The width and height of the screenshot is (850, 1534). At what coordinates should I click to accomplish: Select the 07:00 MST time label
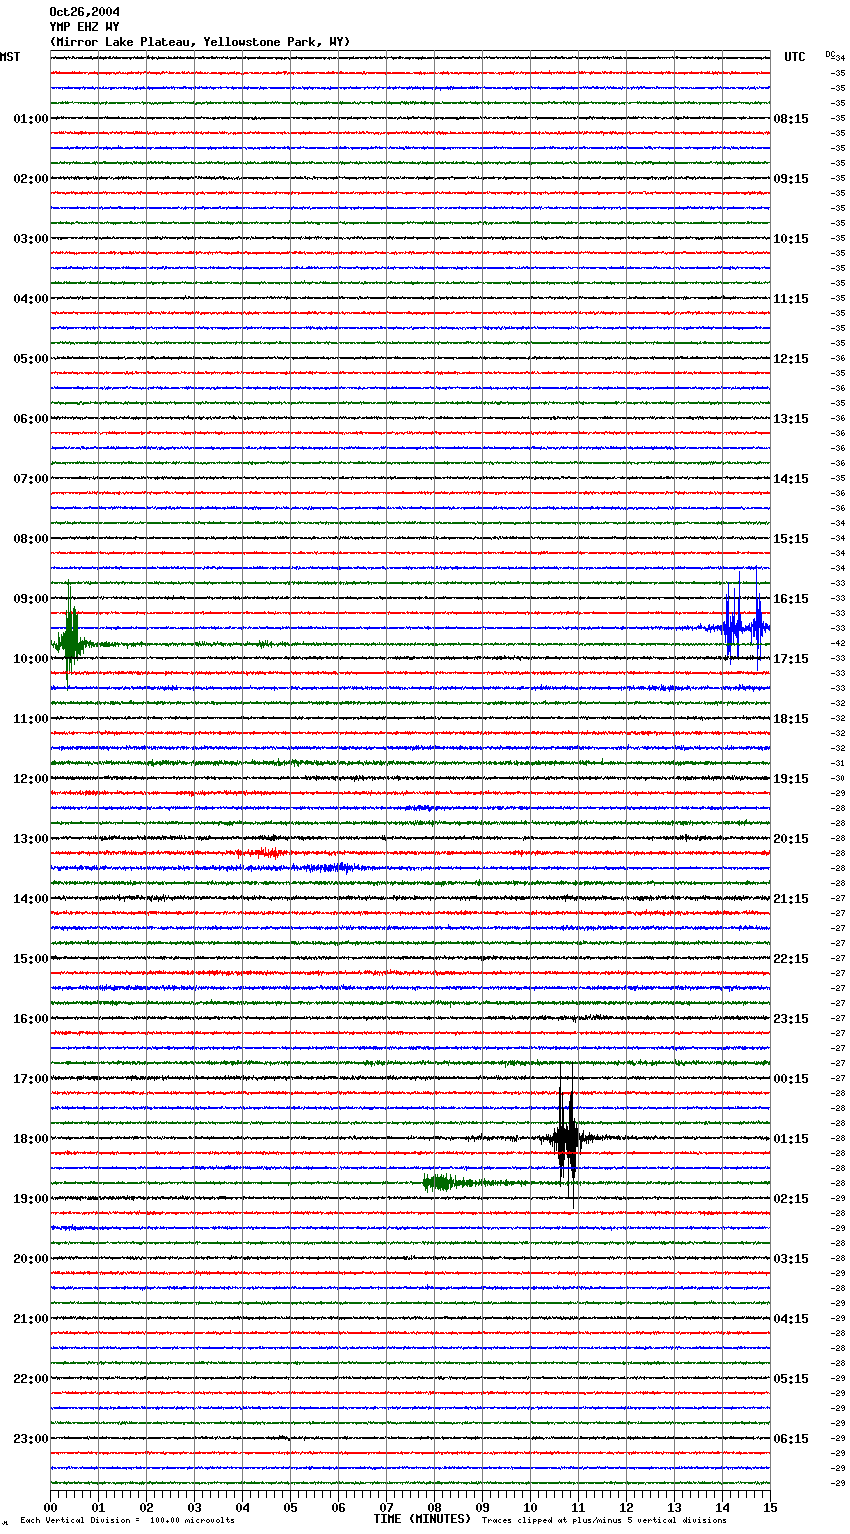pos(30,479)
